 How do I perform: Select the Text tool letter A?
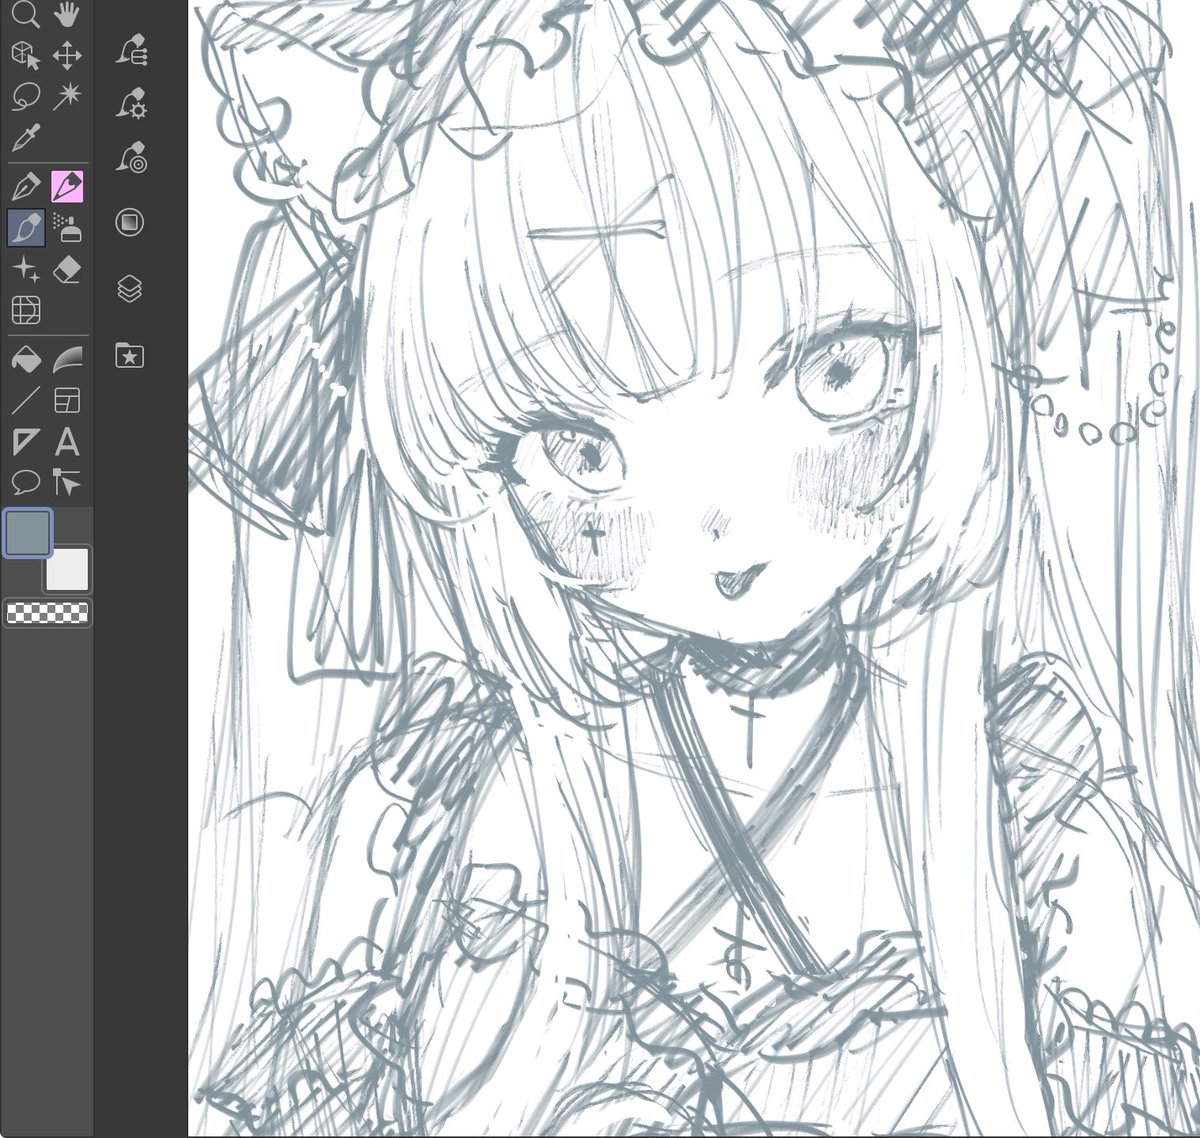pos(67,441)
